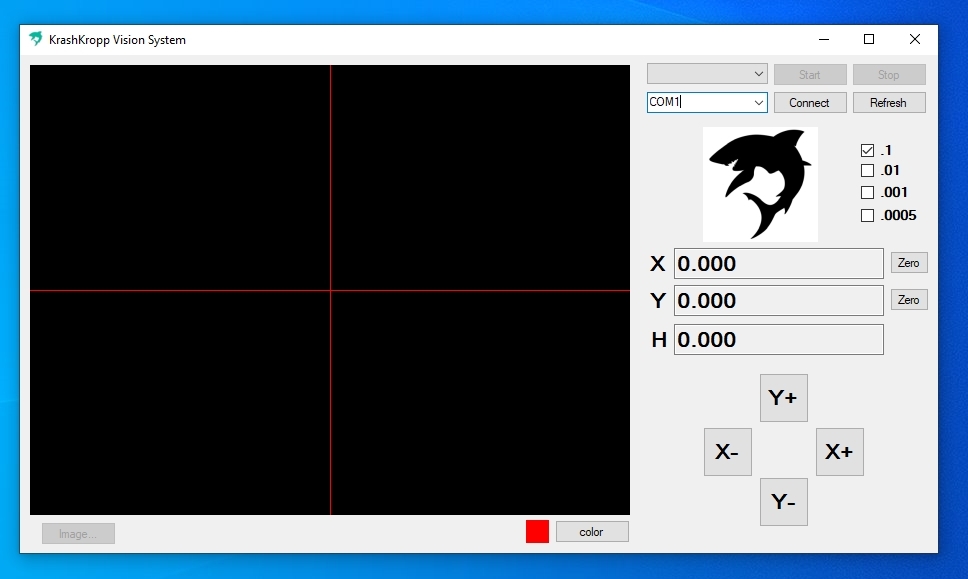Zero the Y axis value

[909, 300]
